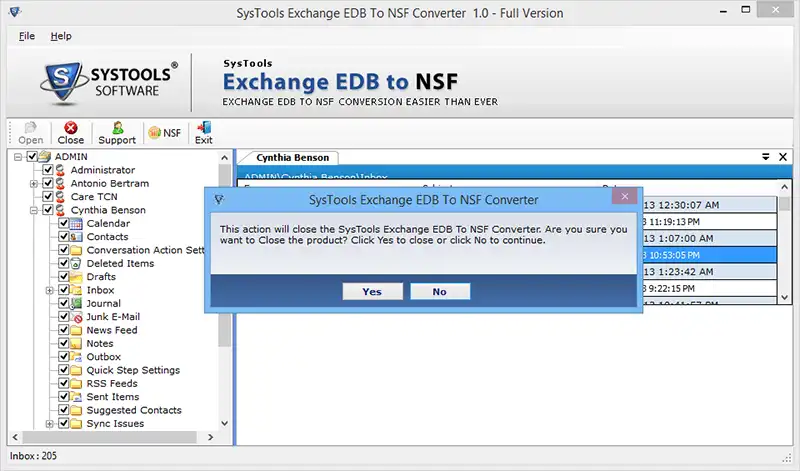Click the Antonio Bertram user icon
The width and height of the screenshot is (800, 471).
[x=61, y=183]
